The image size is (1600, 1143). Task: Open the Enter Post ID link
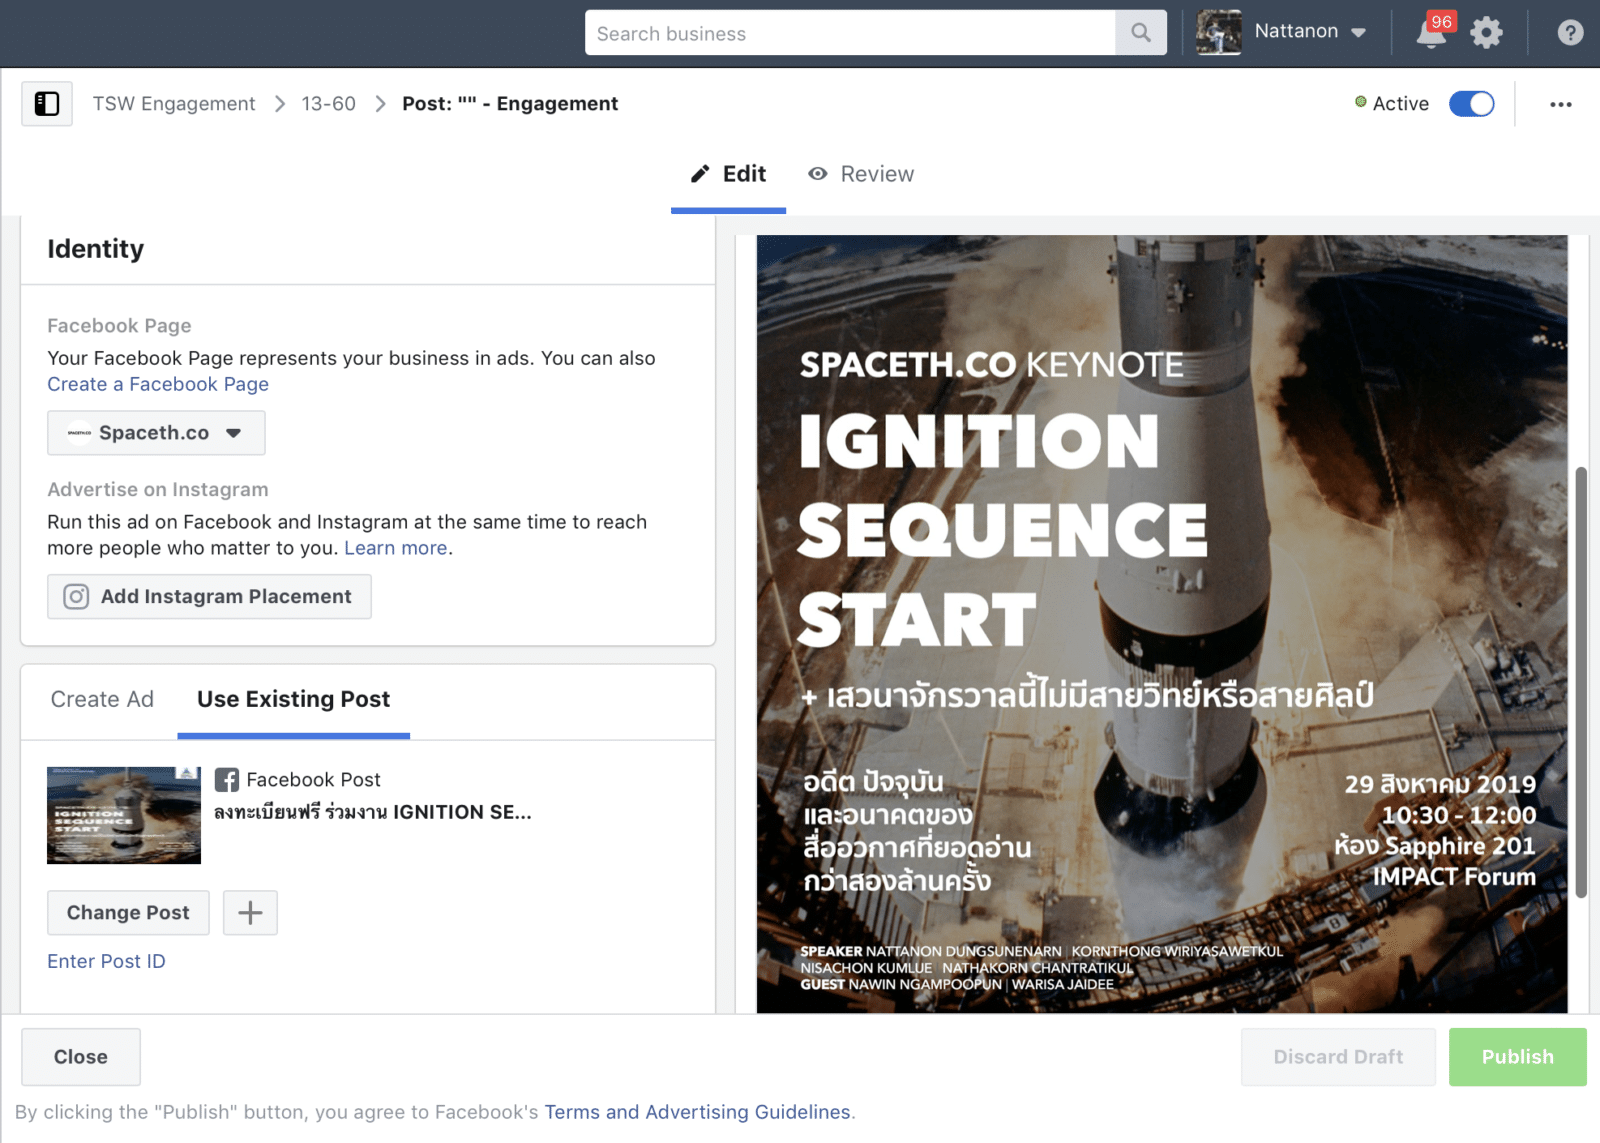click(x=106, y=961)
